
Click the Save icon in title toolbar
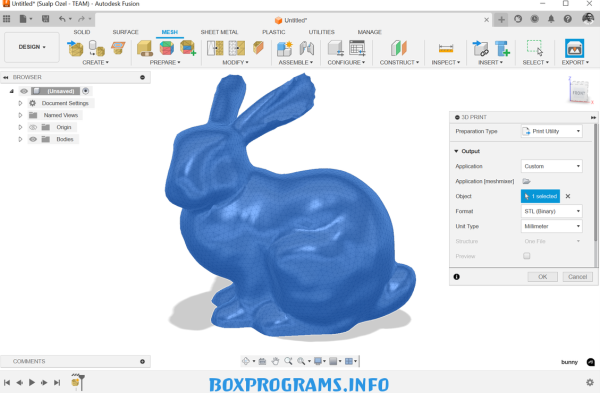click(x=46, y=19)
